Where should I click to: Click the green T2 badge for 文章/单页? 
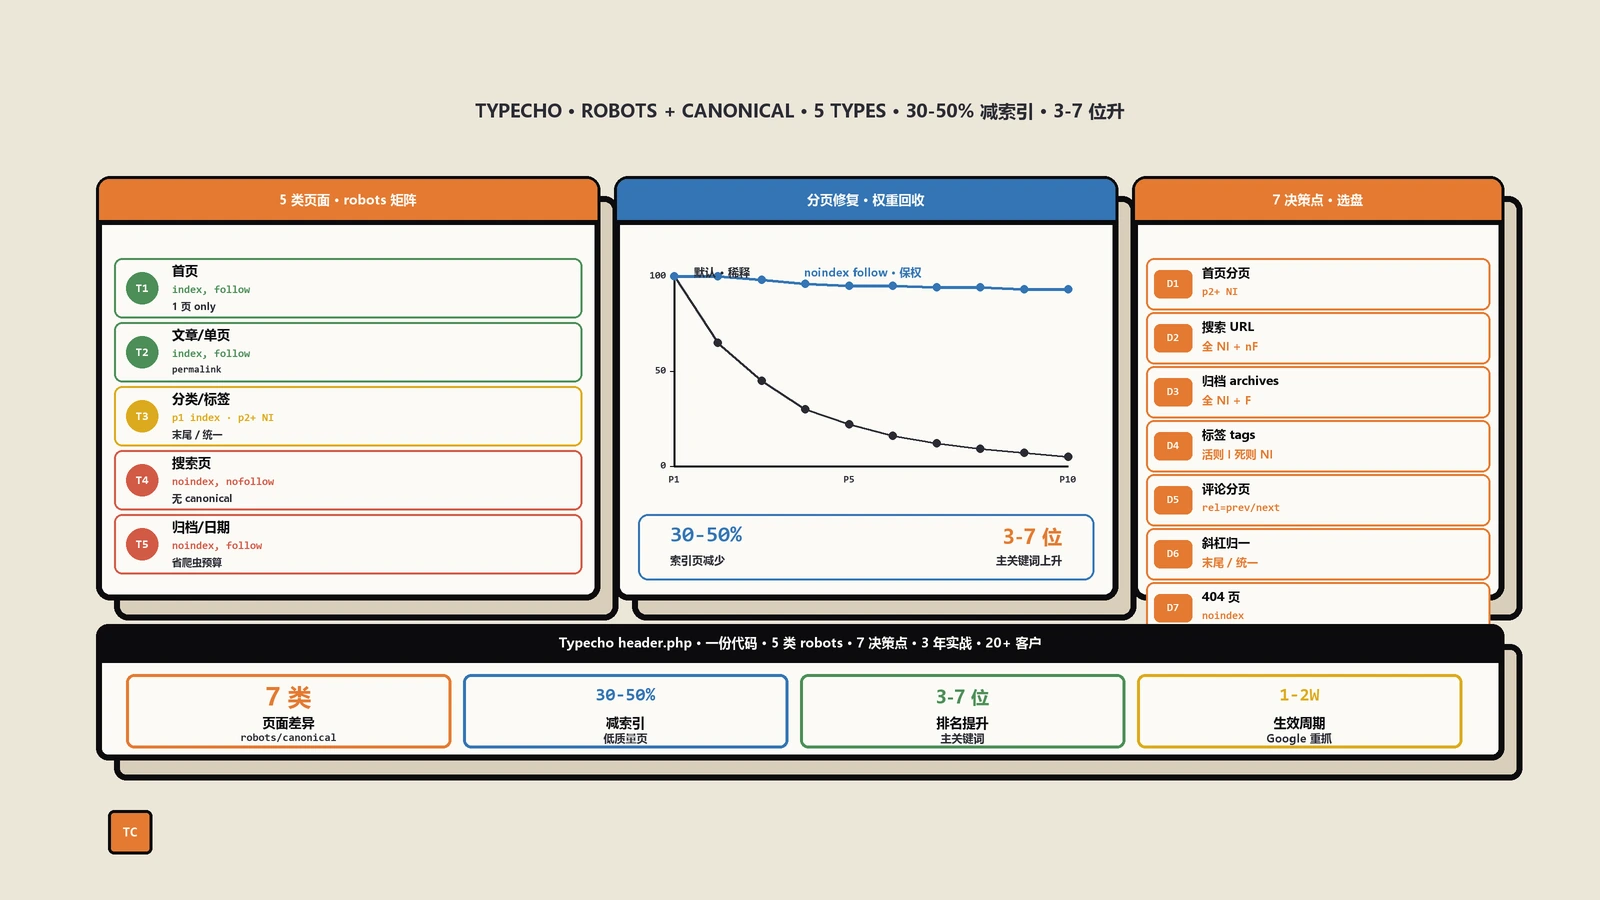click(x=142, y=352)
